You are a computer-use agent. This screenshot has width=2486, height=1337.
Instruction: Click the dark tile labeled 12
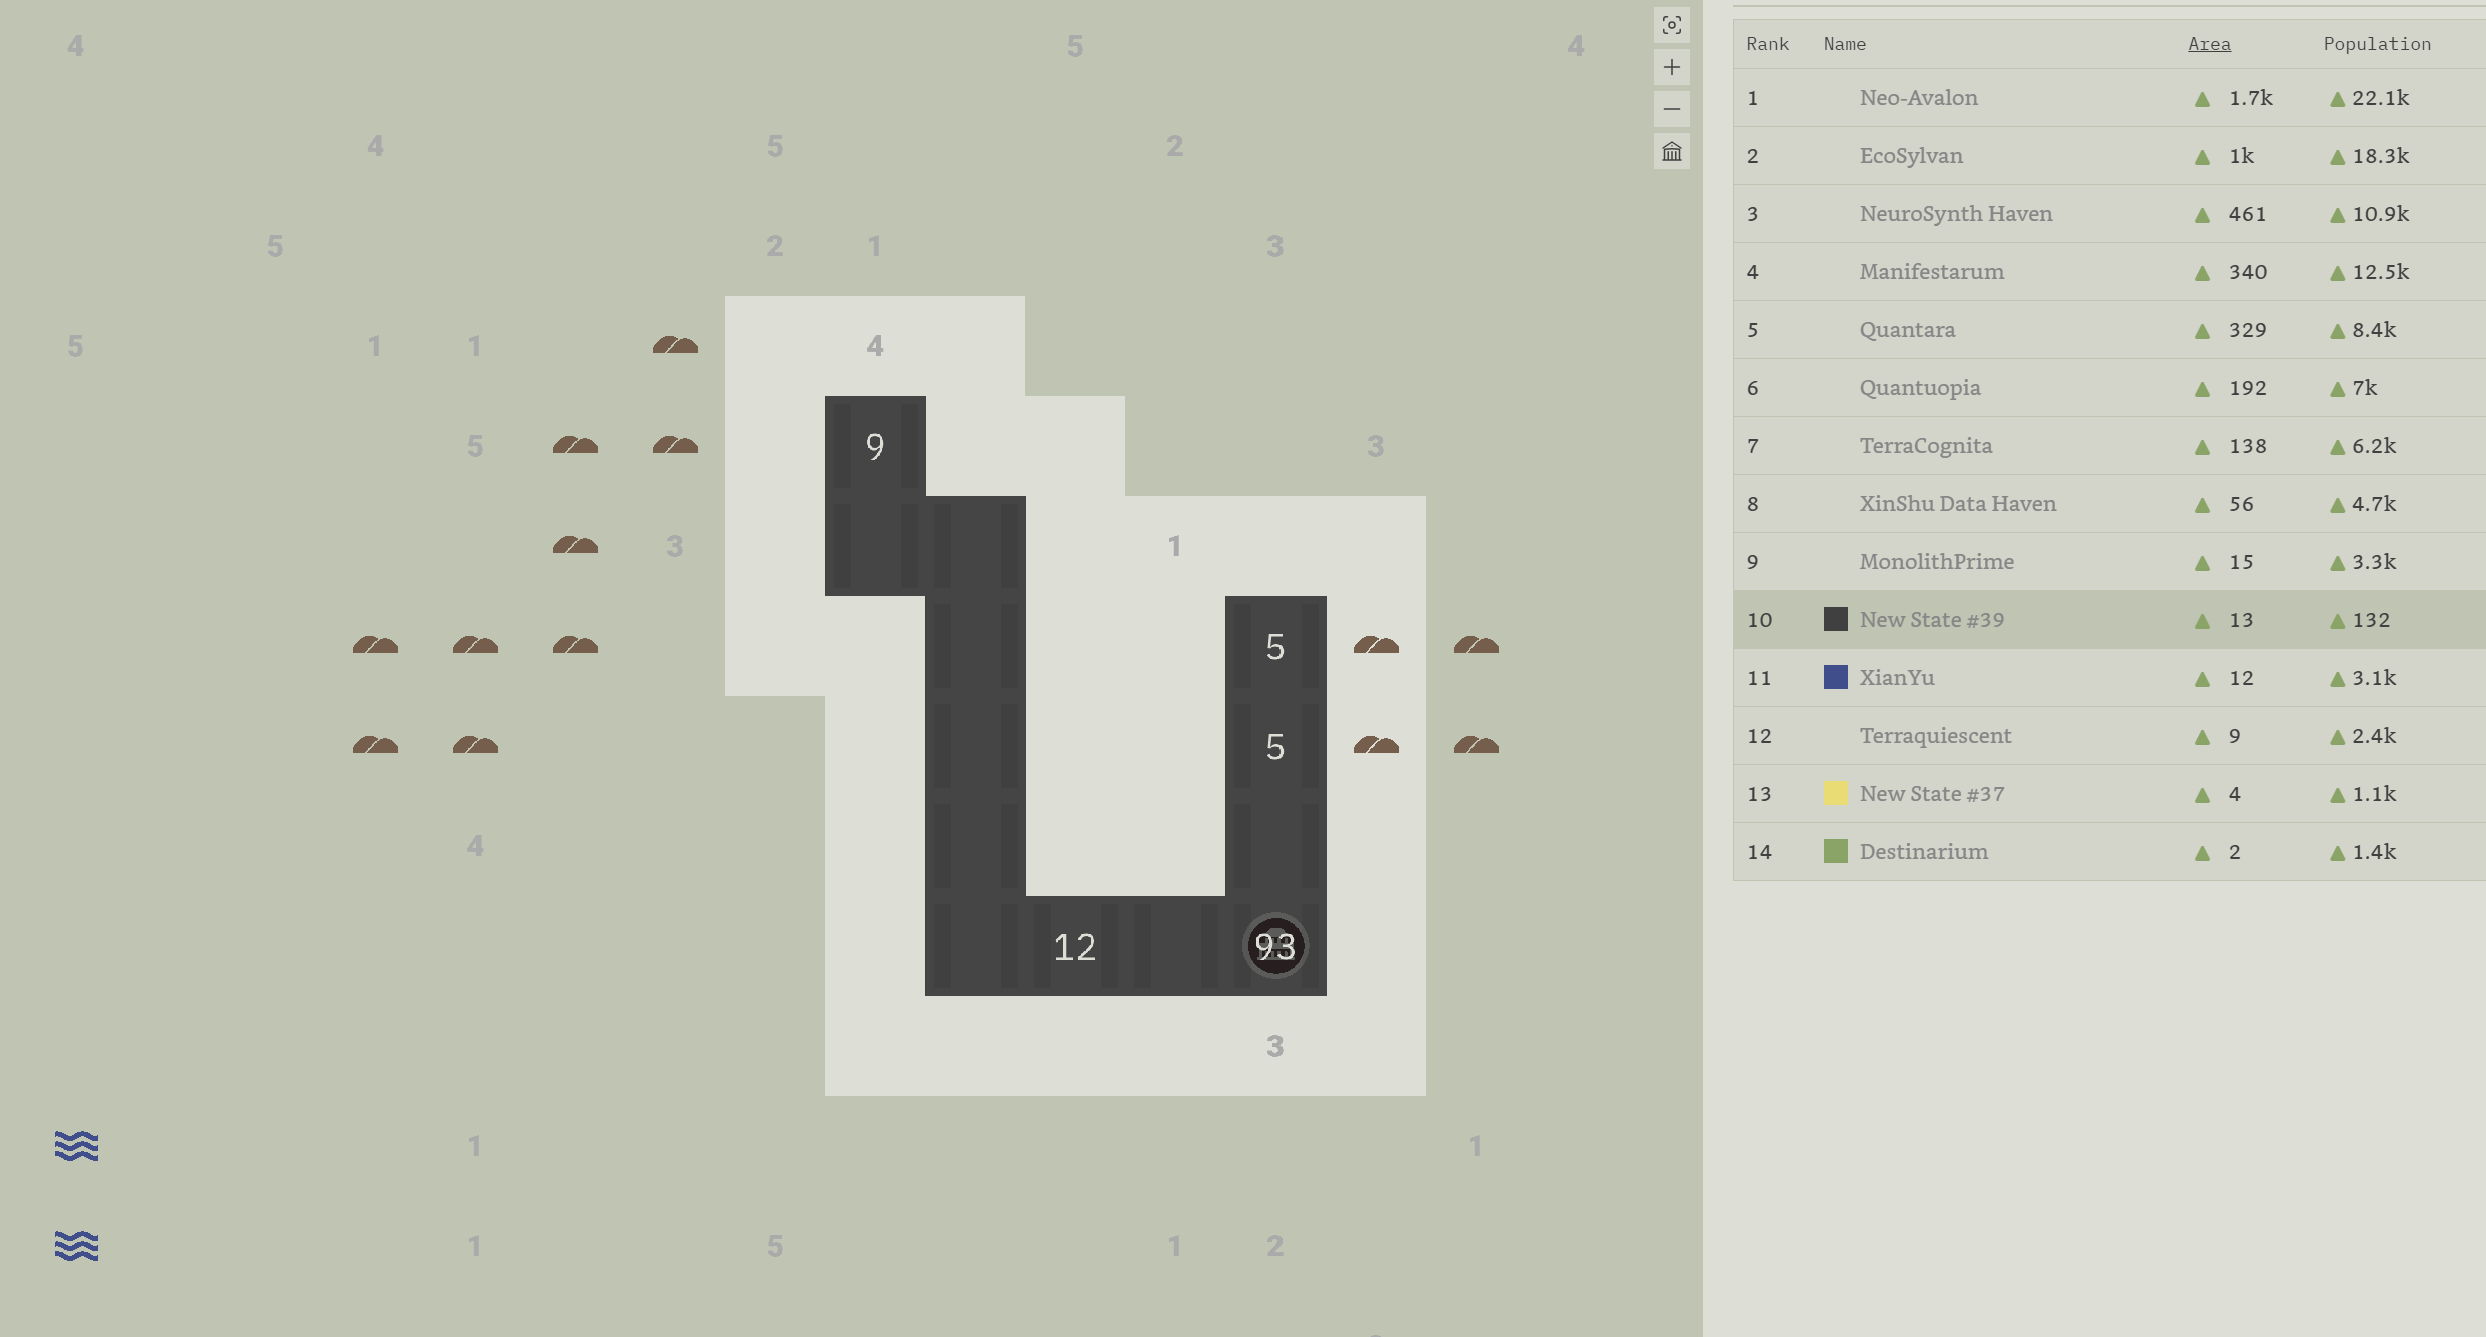pyautogui.click(x=1074, y=946)
